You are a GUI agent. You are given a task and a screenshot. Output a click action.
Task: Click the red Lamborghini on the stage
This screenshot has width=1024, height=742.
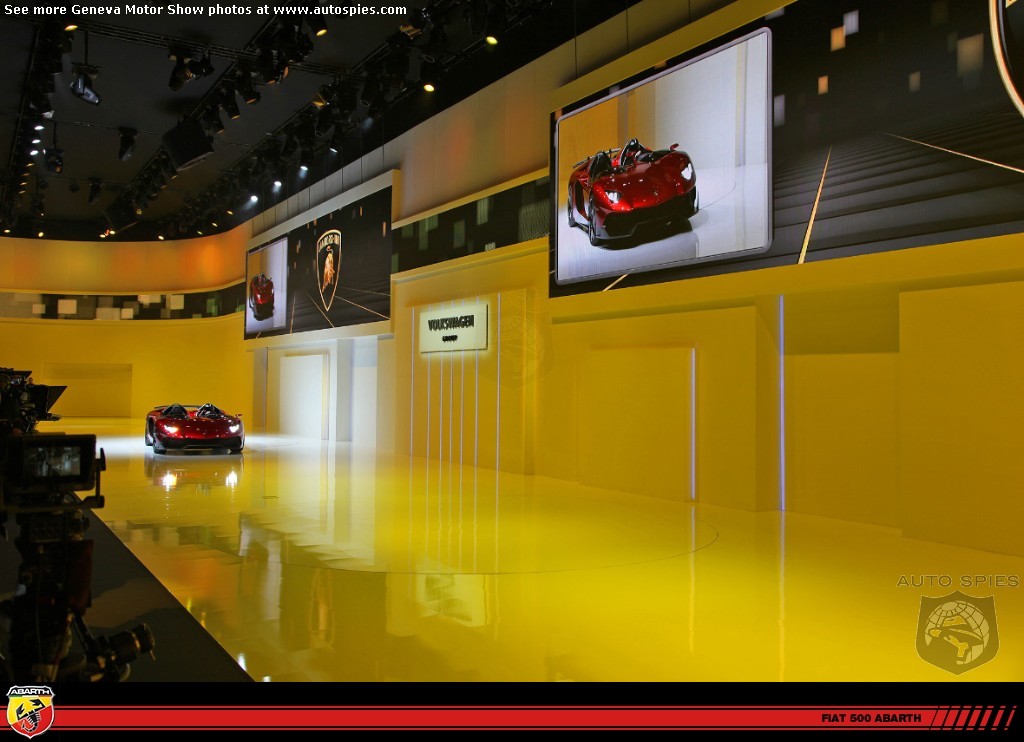(195, 428)
